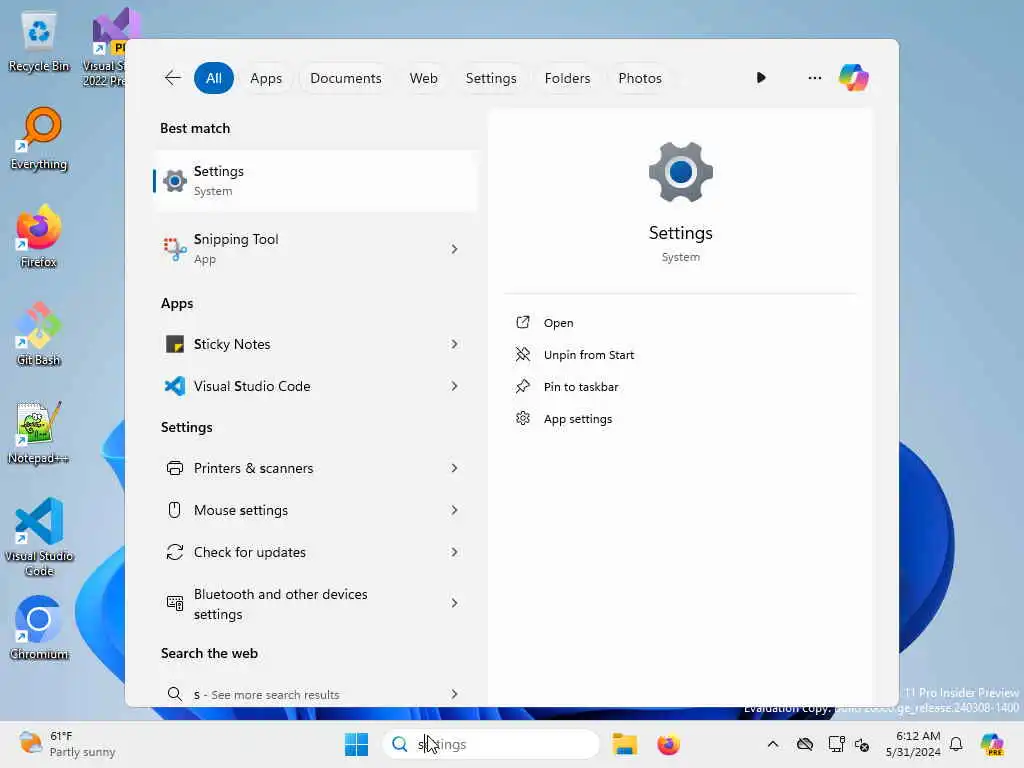Open the Copilot icon in search panel
This screenshot has height=768, width=1024.
(853, 78)
